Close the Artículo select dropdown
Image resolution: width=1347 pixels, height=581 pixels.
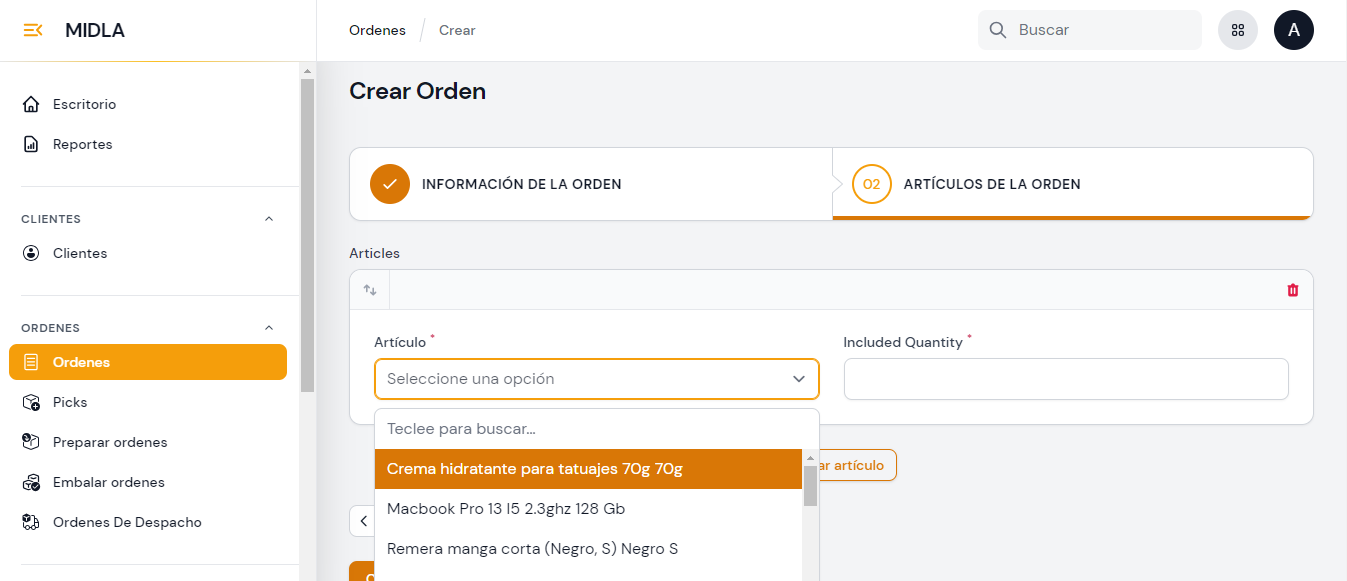798,379
